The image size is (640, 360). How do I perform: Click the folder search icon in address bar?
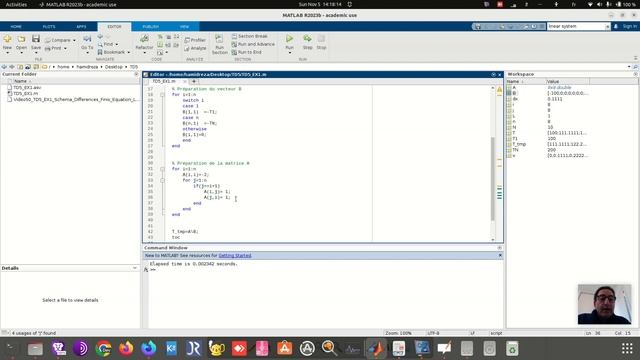(636, 67)
